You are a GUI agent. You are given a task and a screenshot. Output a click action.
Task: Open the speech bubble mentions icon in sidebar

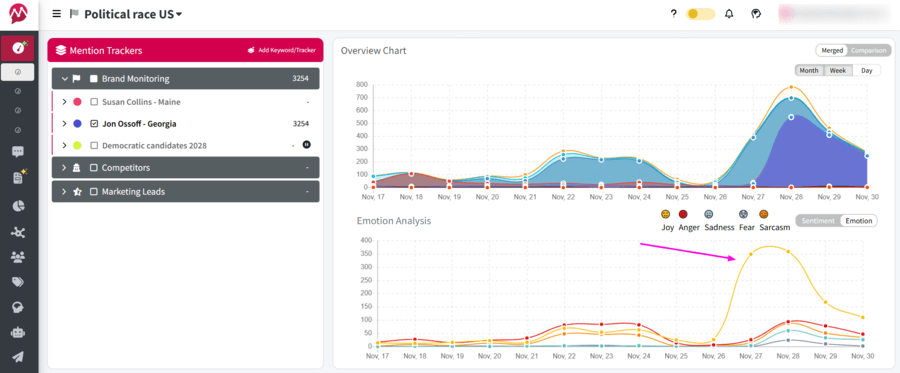click(18, 152)
